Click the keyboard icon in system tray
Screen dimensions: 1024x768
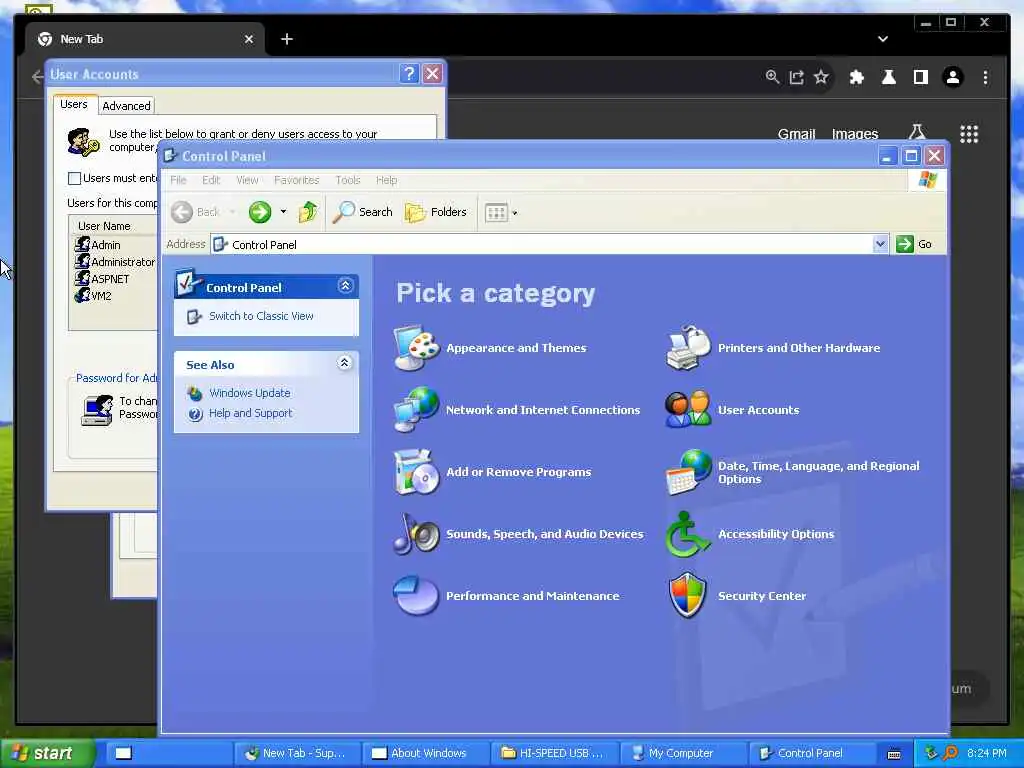(x=894, y=754)
